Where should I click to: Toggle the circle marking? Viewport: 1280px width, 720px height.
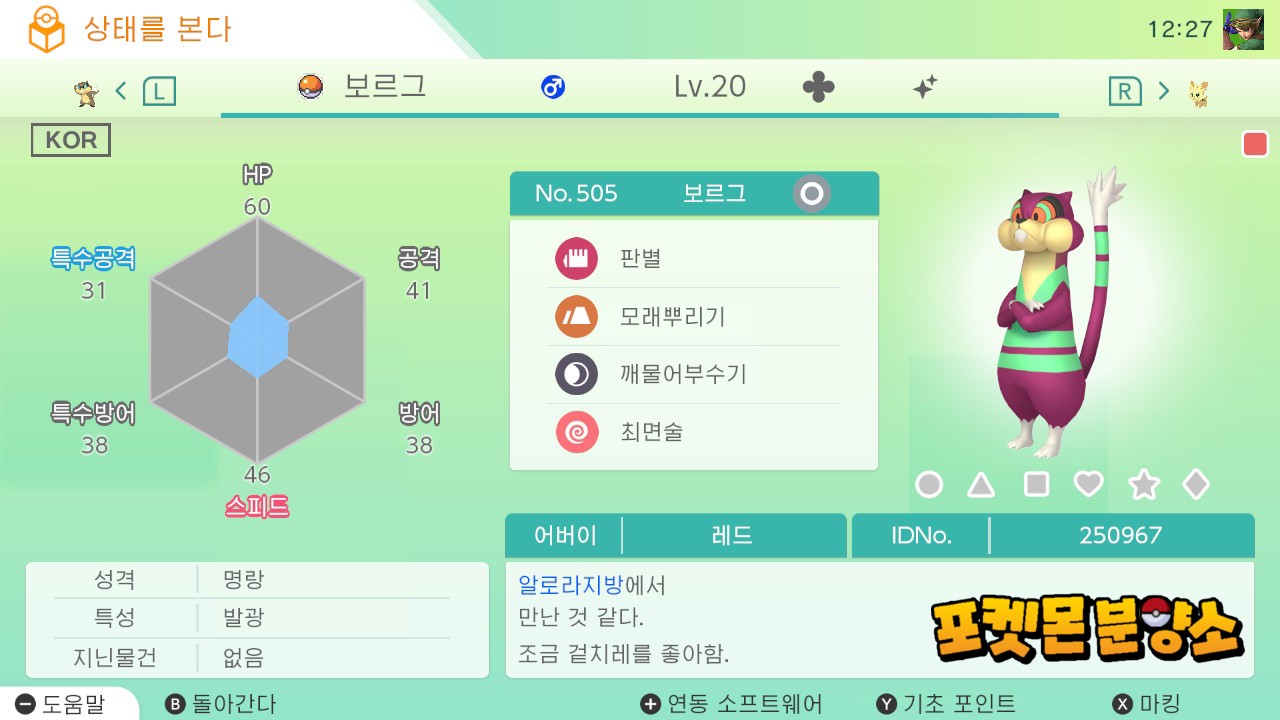[929, 485]
